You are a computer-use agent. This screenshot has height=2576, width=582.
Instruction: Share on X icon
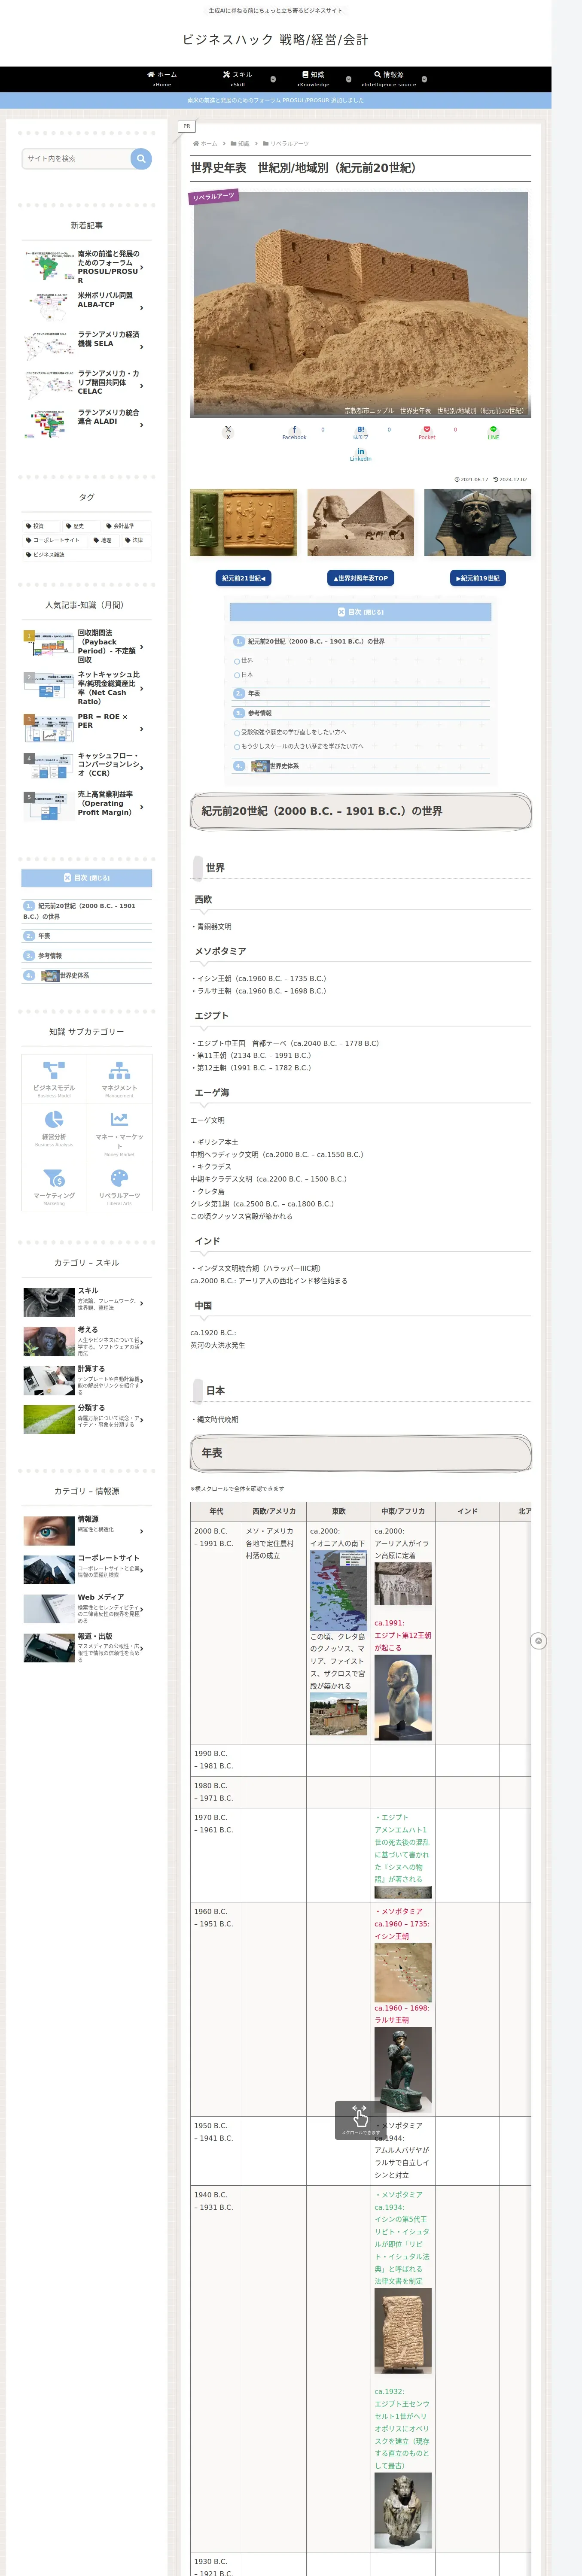(x=228, y=433)
